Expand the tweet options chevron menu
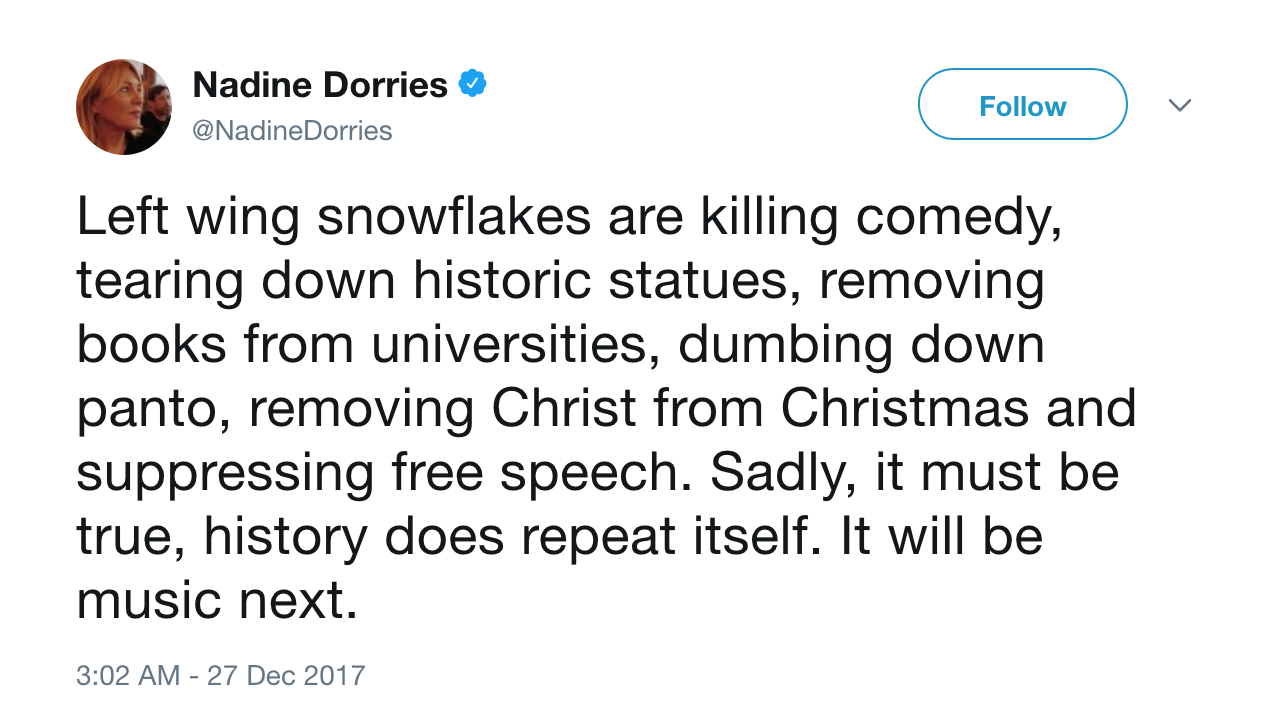 1180,105
